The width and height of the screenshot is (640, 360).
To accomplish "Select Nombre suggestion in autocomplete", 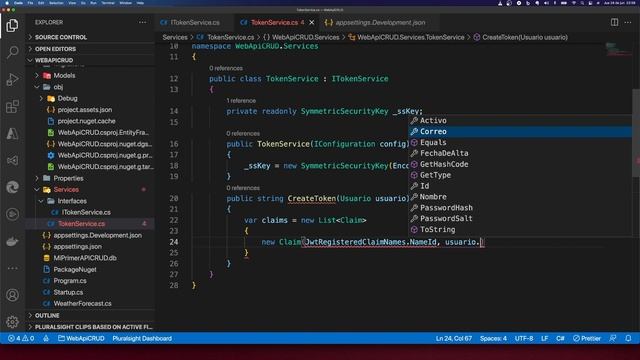I will point(520,197).
